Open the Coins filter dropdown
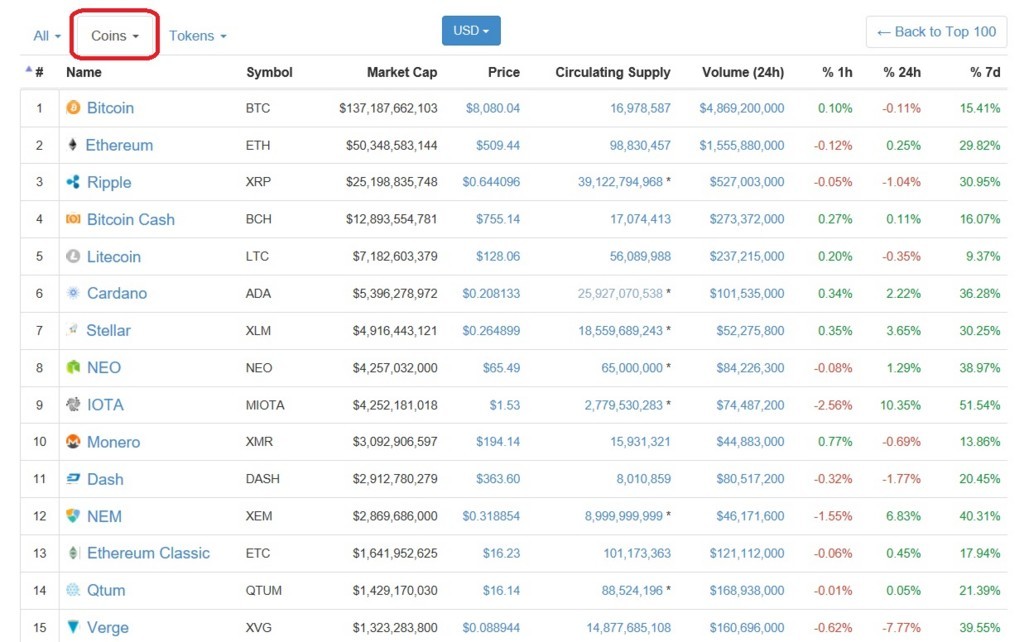The width and height of the screenshot is (1024, 642). [x=115, y=36]
